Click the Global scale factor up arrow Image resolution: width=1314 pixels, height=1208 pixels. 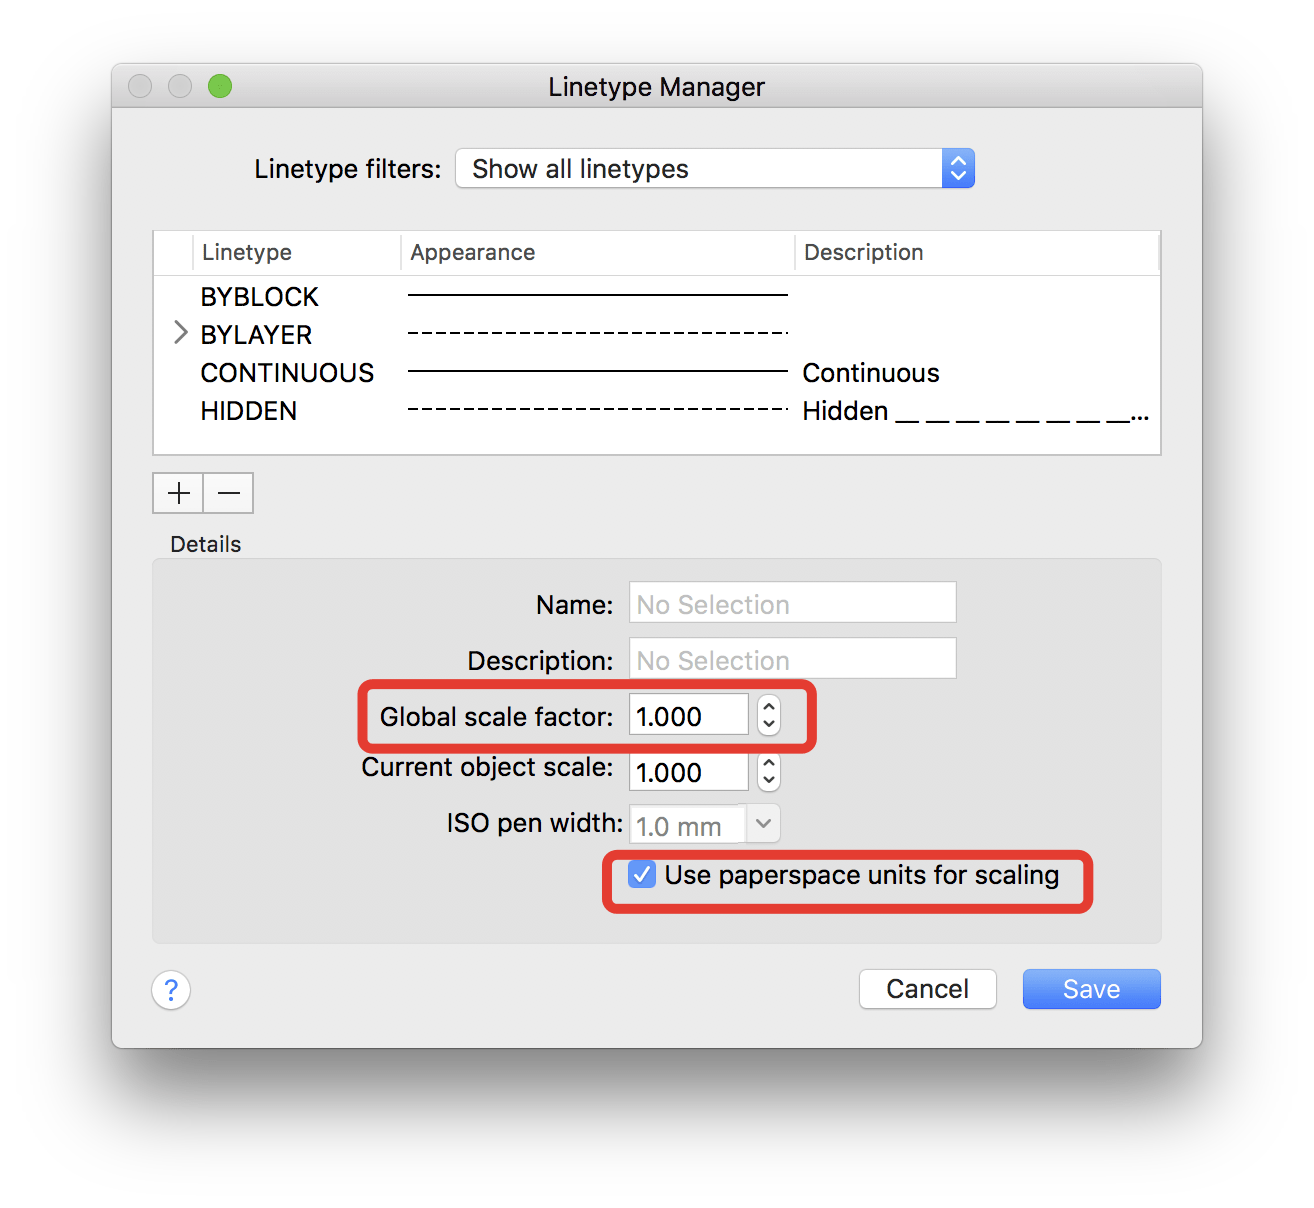coord(768,706)
